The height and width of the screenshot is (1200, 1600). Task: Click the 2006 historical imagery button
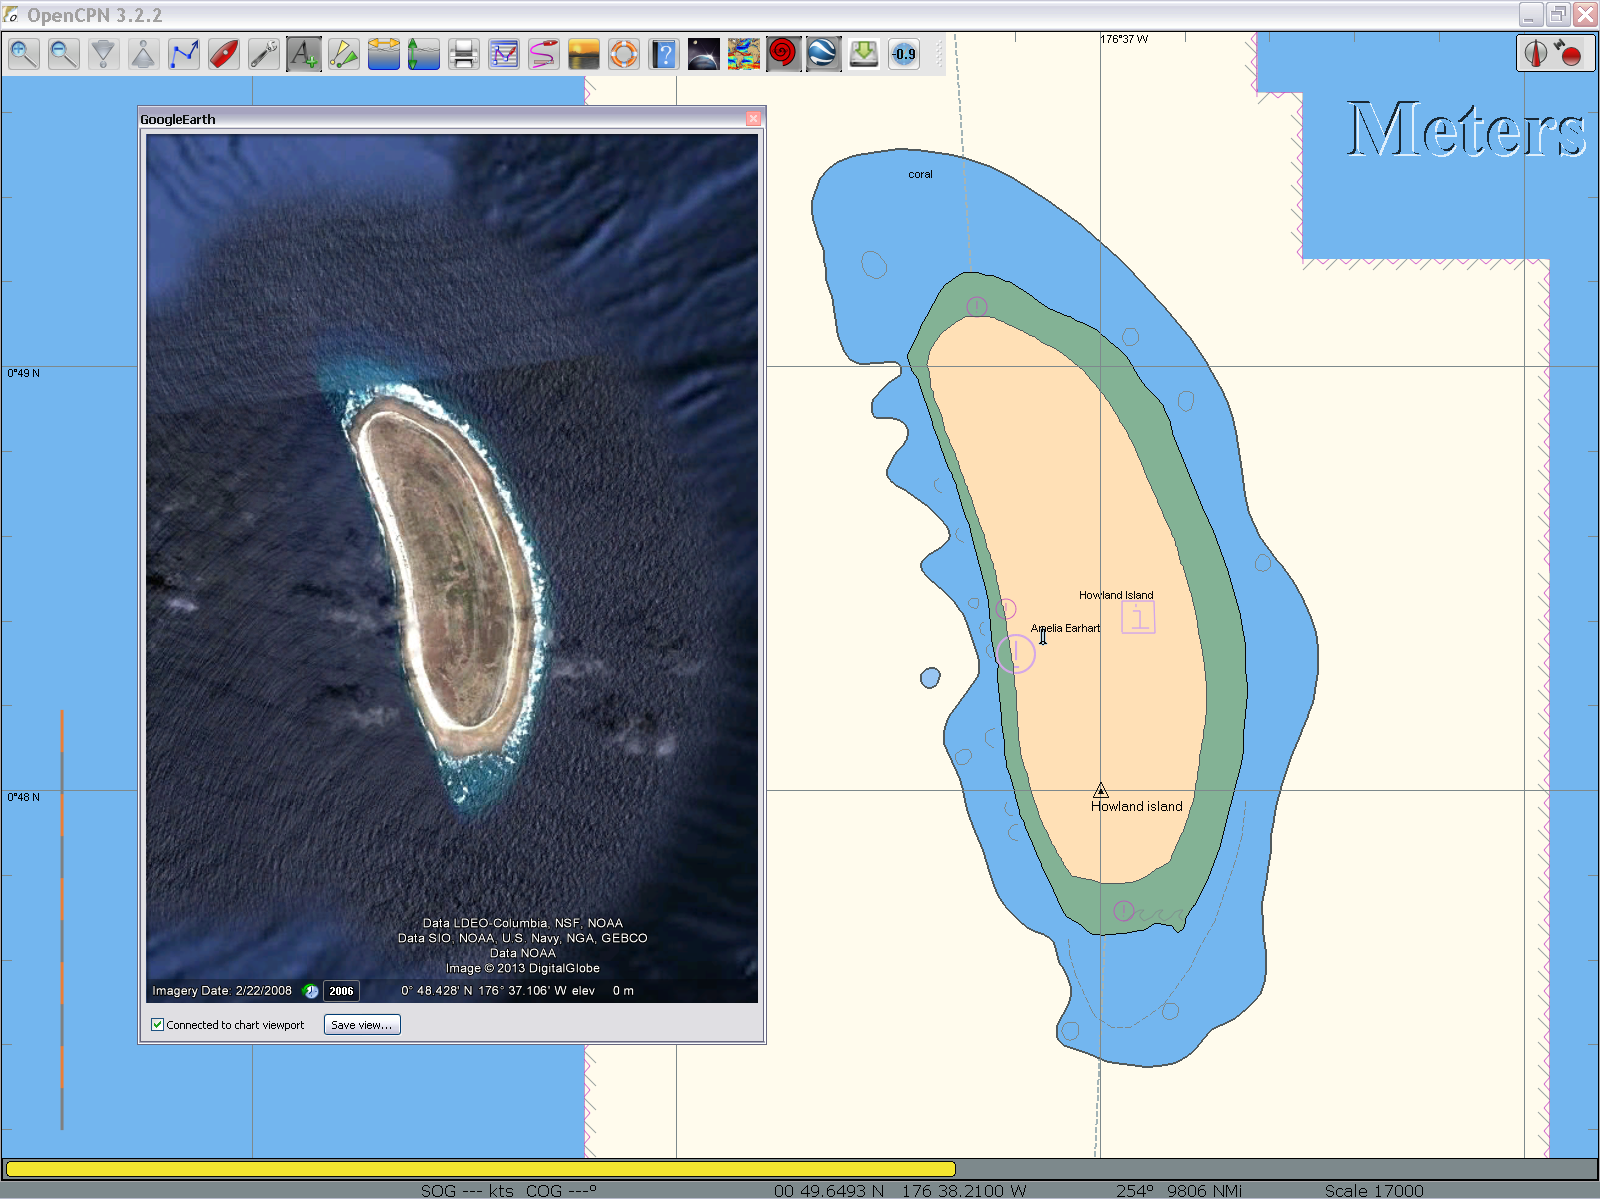click(x=341, y=991)
